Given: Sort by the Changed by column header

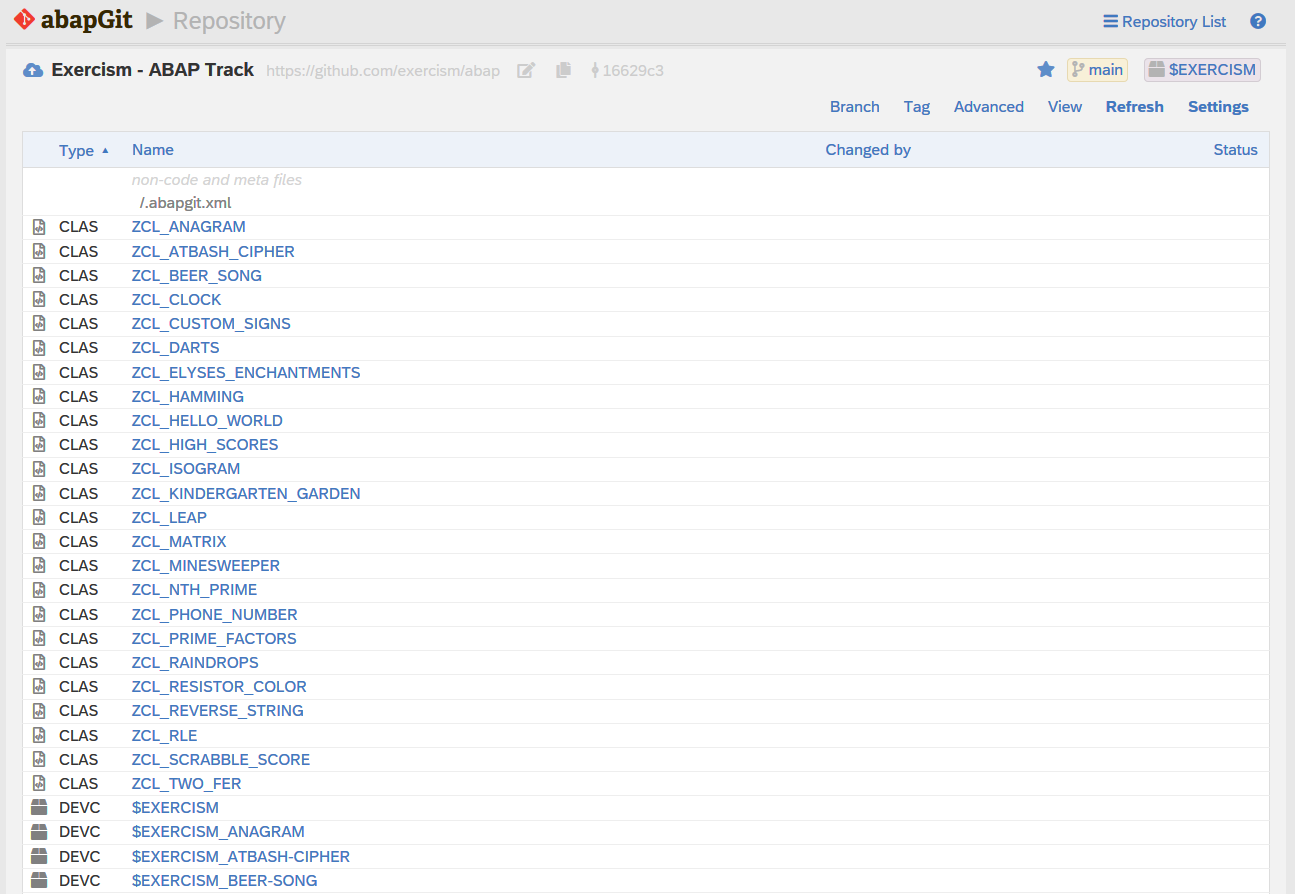Looking at the screenshot, I should coord(868,150).
